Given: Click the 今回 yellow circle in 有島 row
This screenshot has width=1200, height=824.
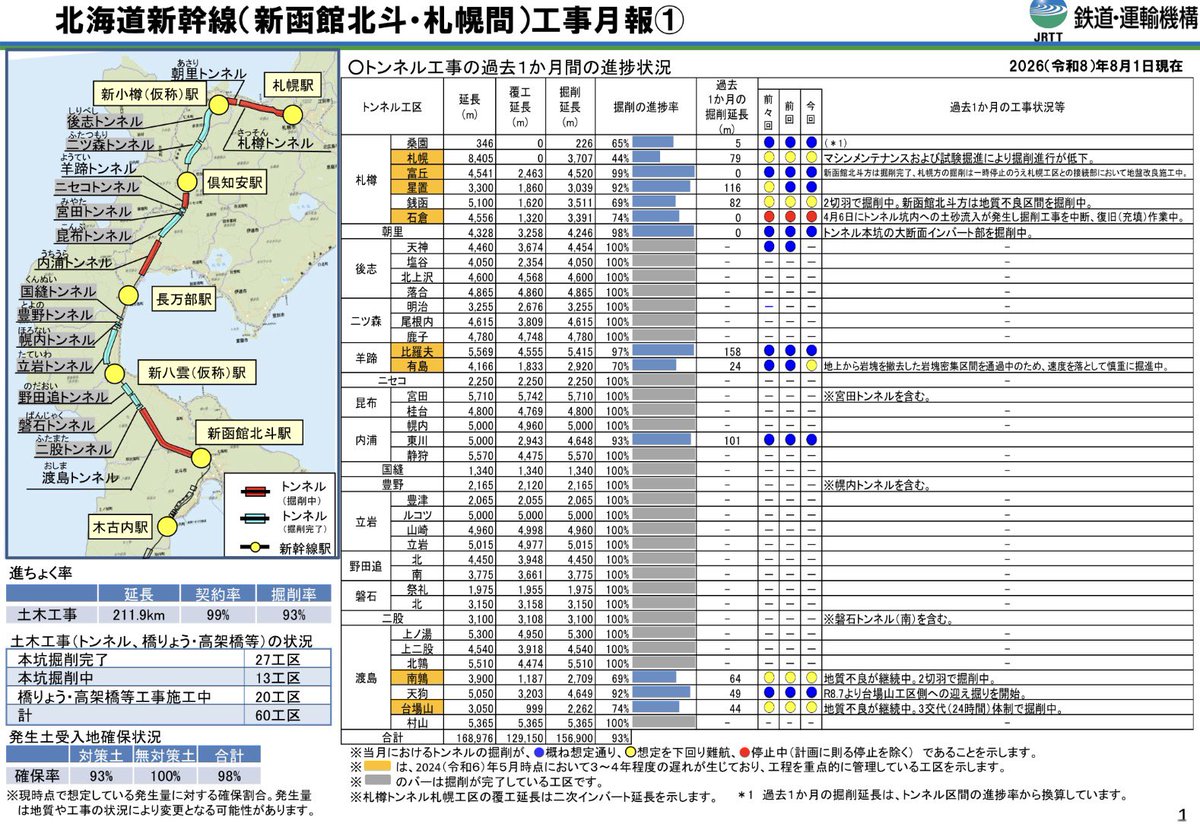Looking at the screenshot, I should coord(811,366).
